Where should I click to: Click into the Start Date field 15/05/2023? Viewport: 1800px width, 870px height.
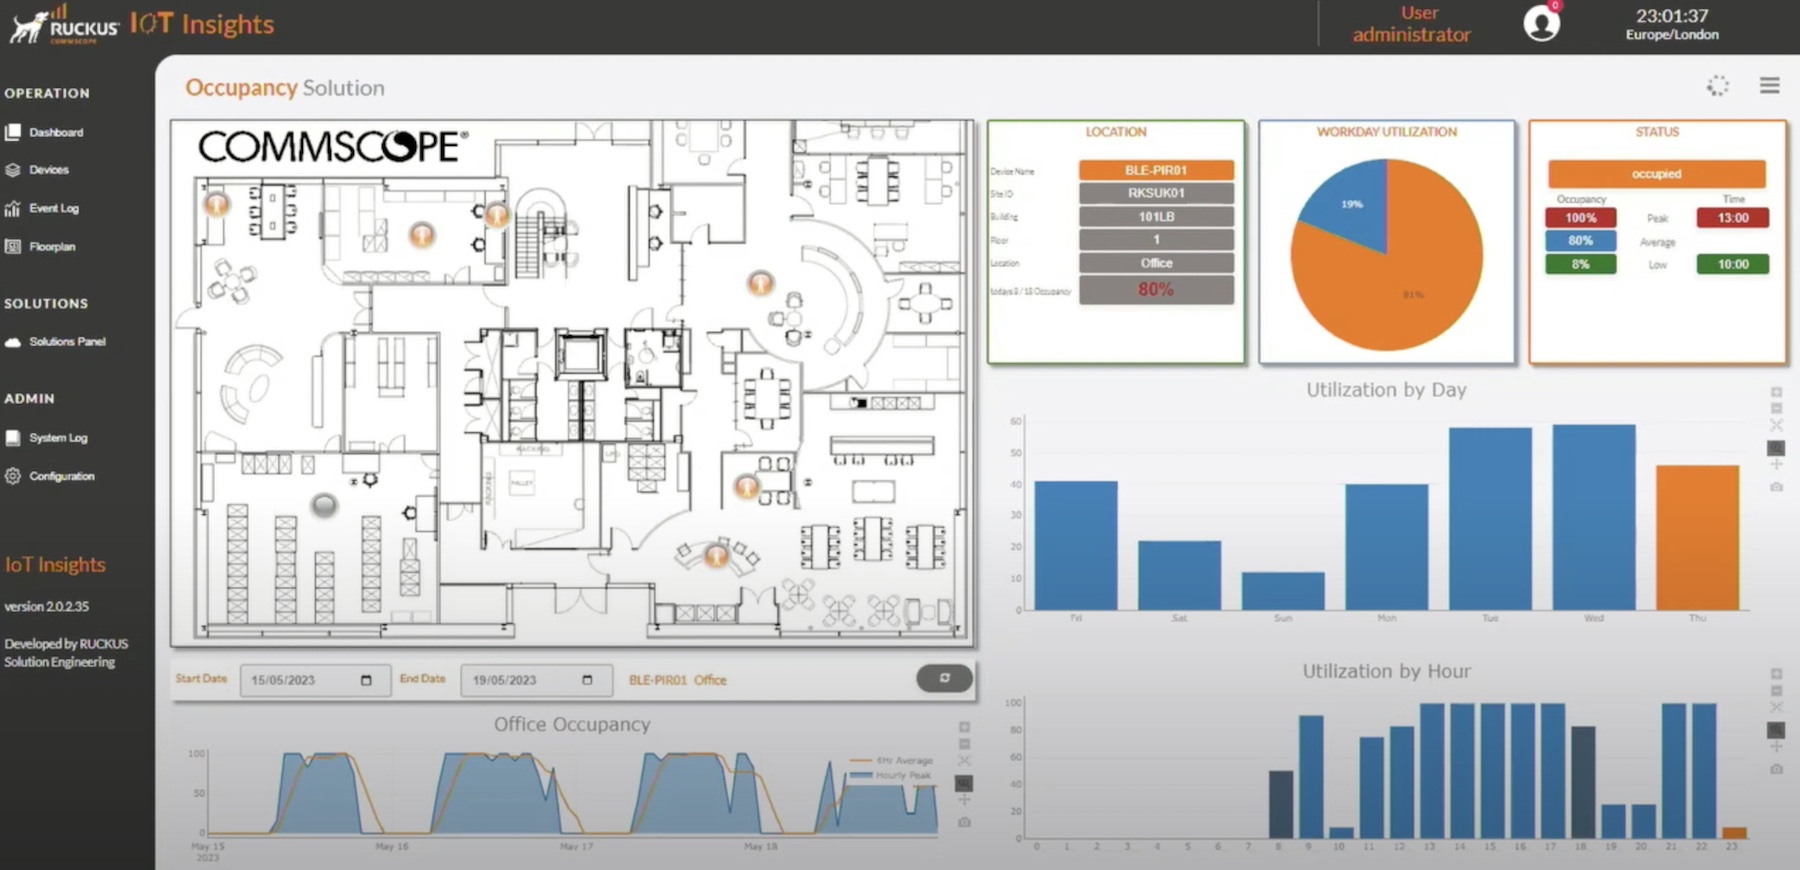(x=315, y=680)
